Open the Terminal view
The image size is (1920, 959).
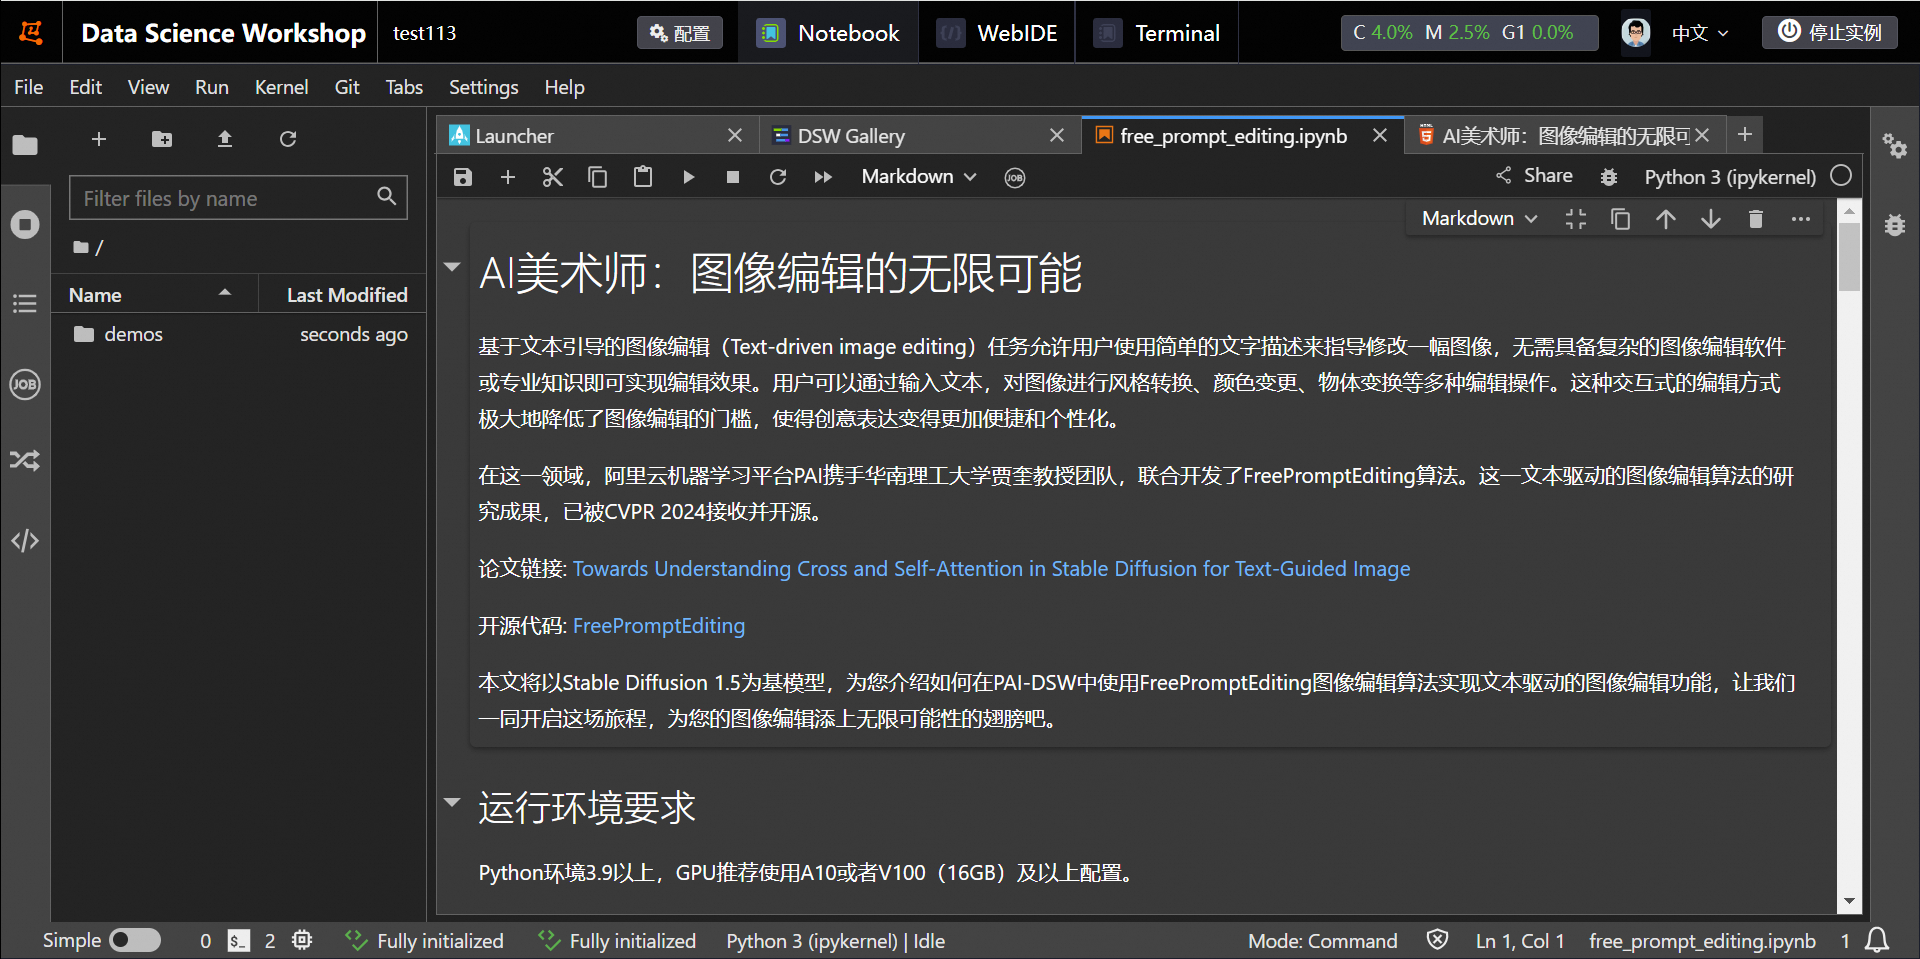(1157, 33)
